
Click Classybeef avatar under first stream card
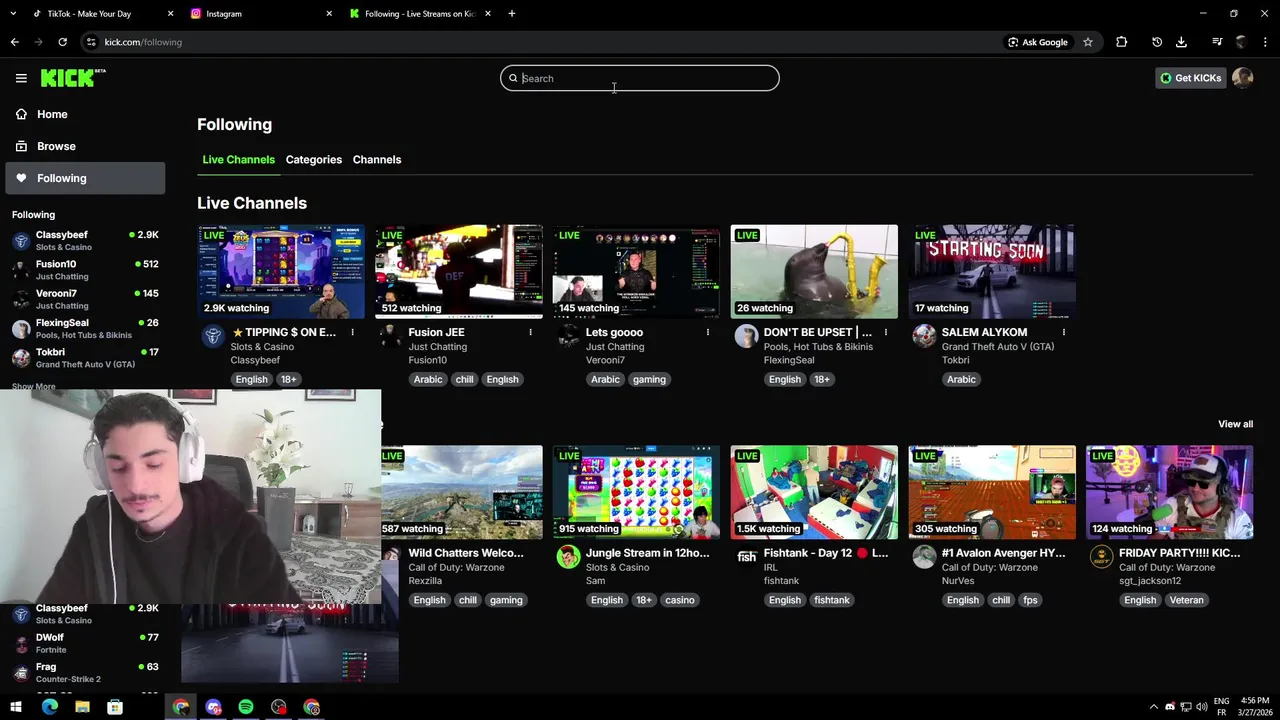[212, 336]
